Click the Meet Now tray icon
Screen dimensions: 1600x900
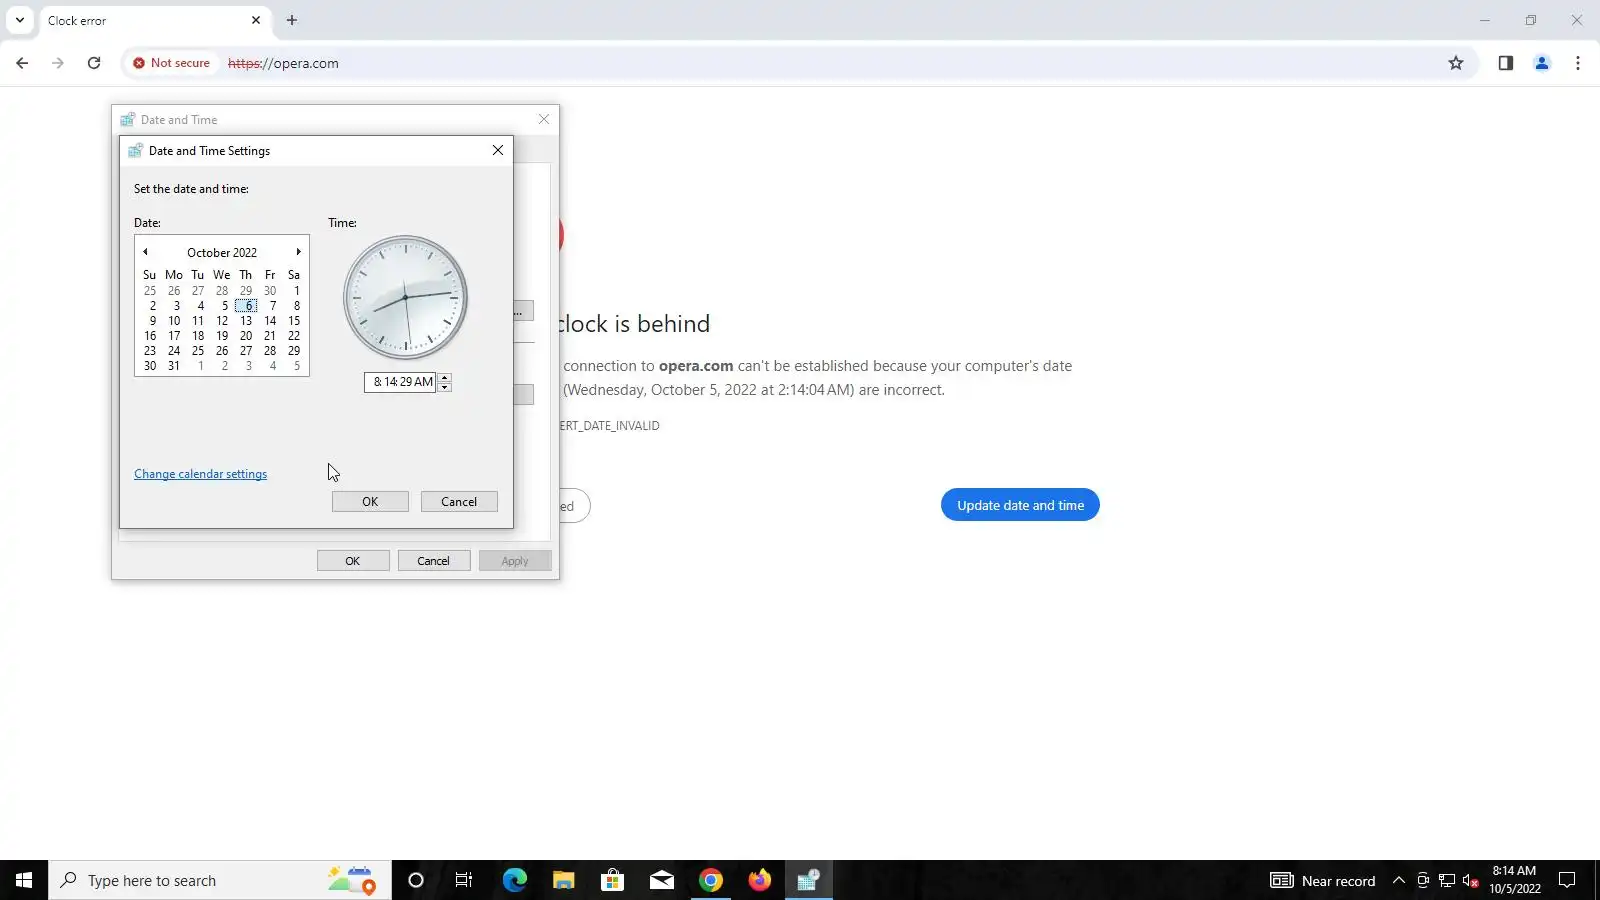(1423, 880)
